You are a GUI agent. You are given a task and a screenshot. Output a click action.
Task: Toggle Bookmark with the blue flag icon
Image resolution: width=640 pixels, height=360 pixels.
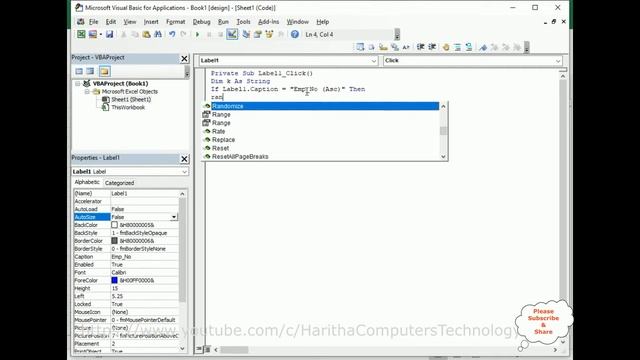[483, 47]
